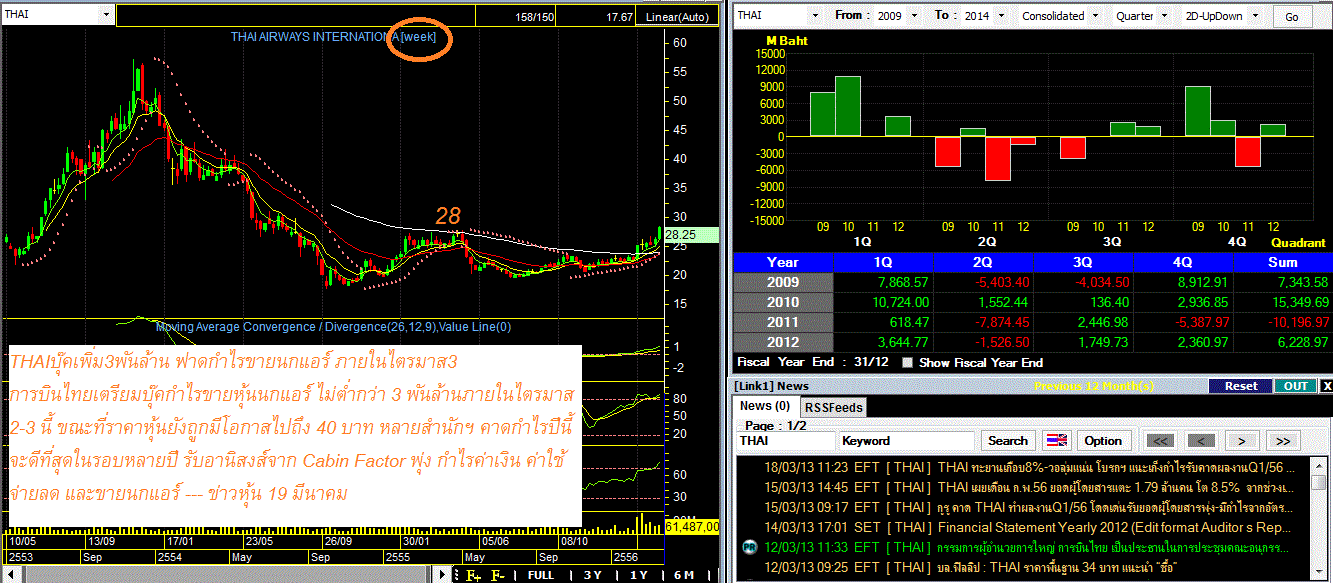Expand the To year 2014 dropdown
Viewport: 1333px width, 583px height.
pos(1001,16)
